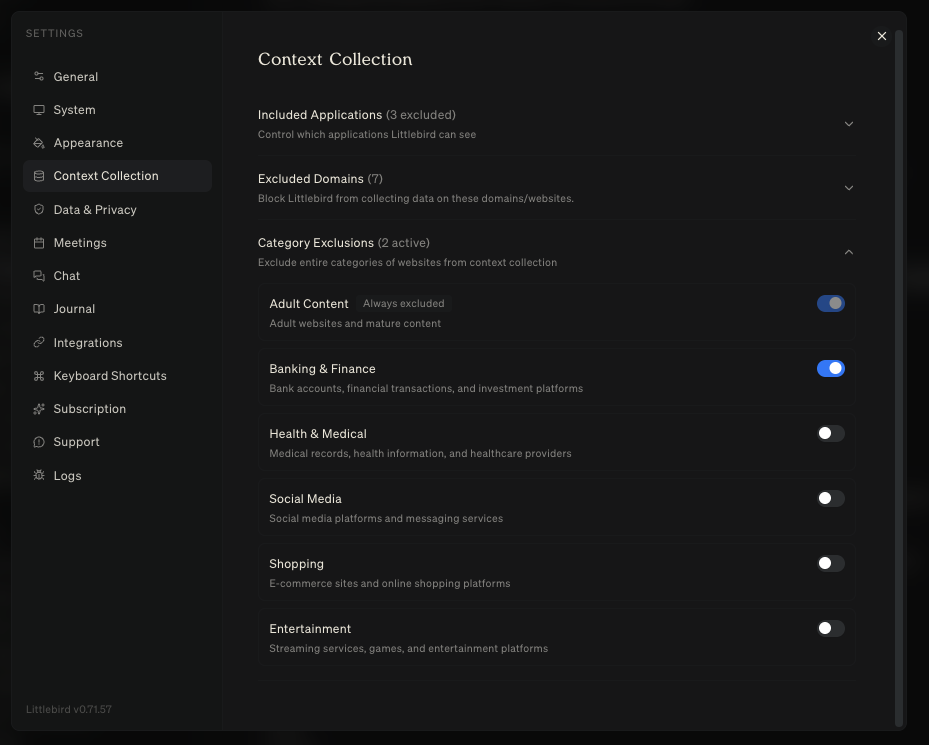Click the Chat bubbles icon

coord(39,276)
